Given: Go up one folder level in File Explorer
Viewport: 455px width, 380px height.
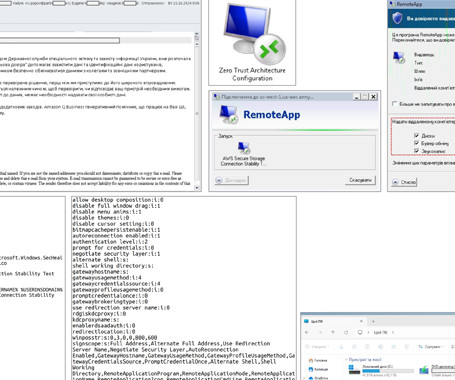Looking at the screenshot, I should (333, 332).
